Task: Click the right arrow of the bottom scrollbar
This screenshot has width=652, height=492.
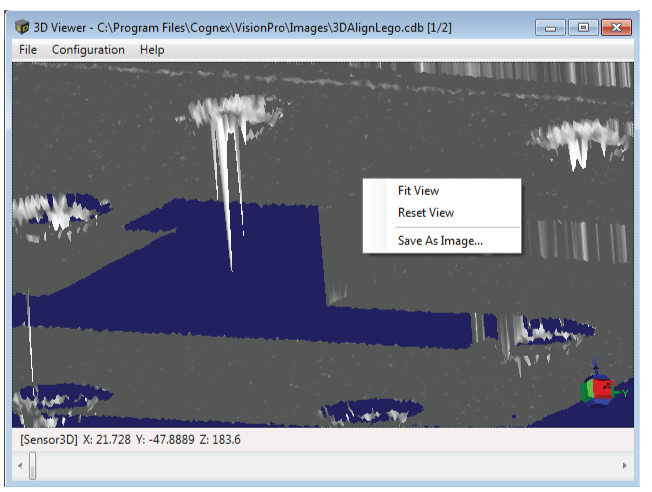Action: pyautogui.click(x=625, y=466)
